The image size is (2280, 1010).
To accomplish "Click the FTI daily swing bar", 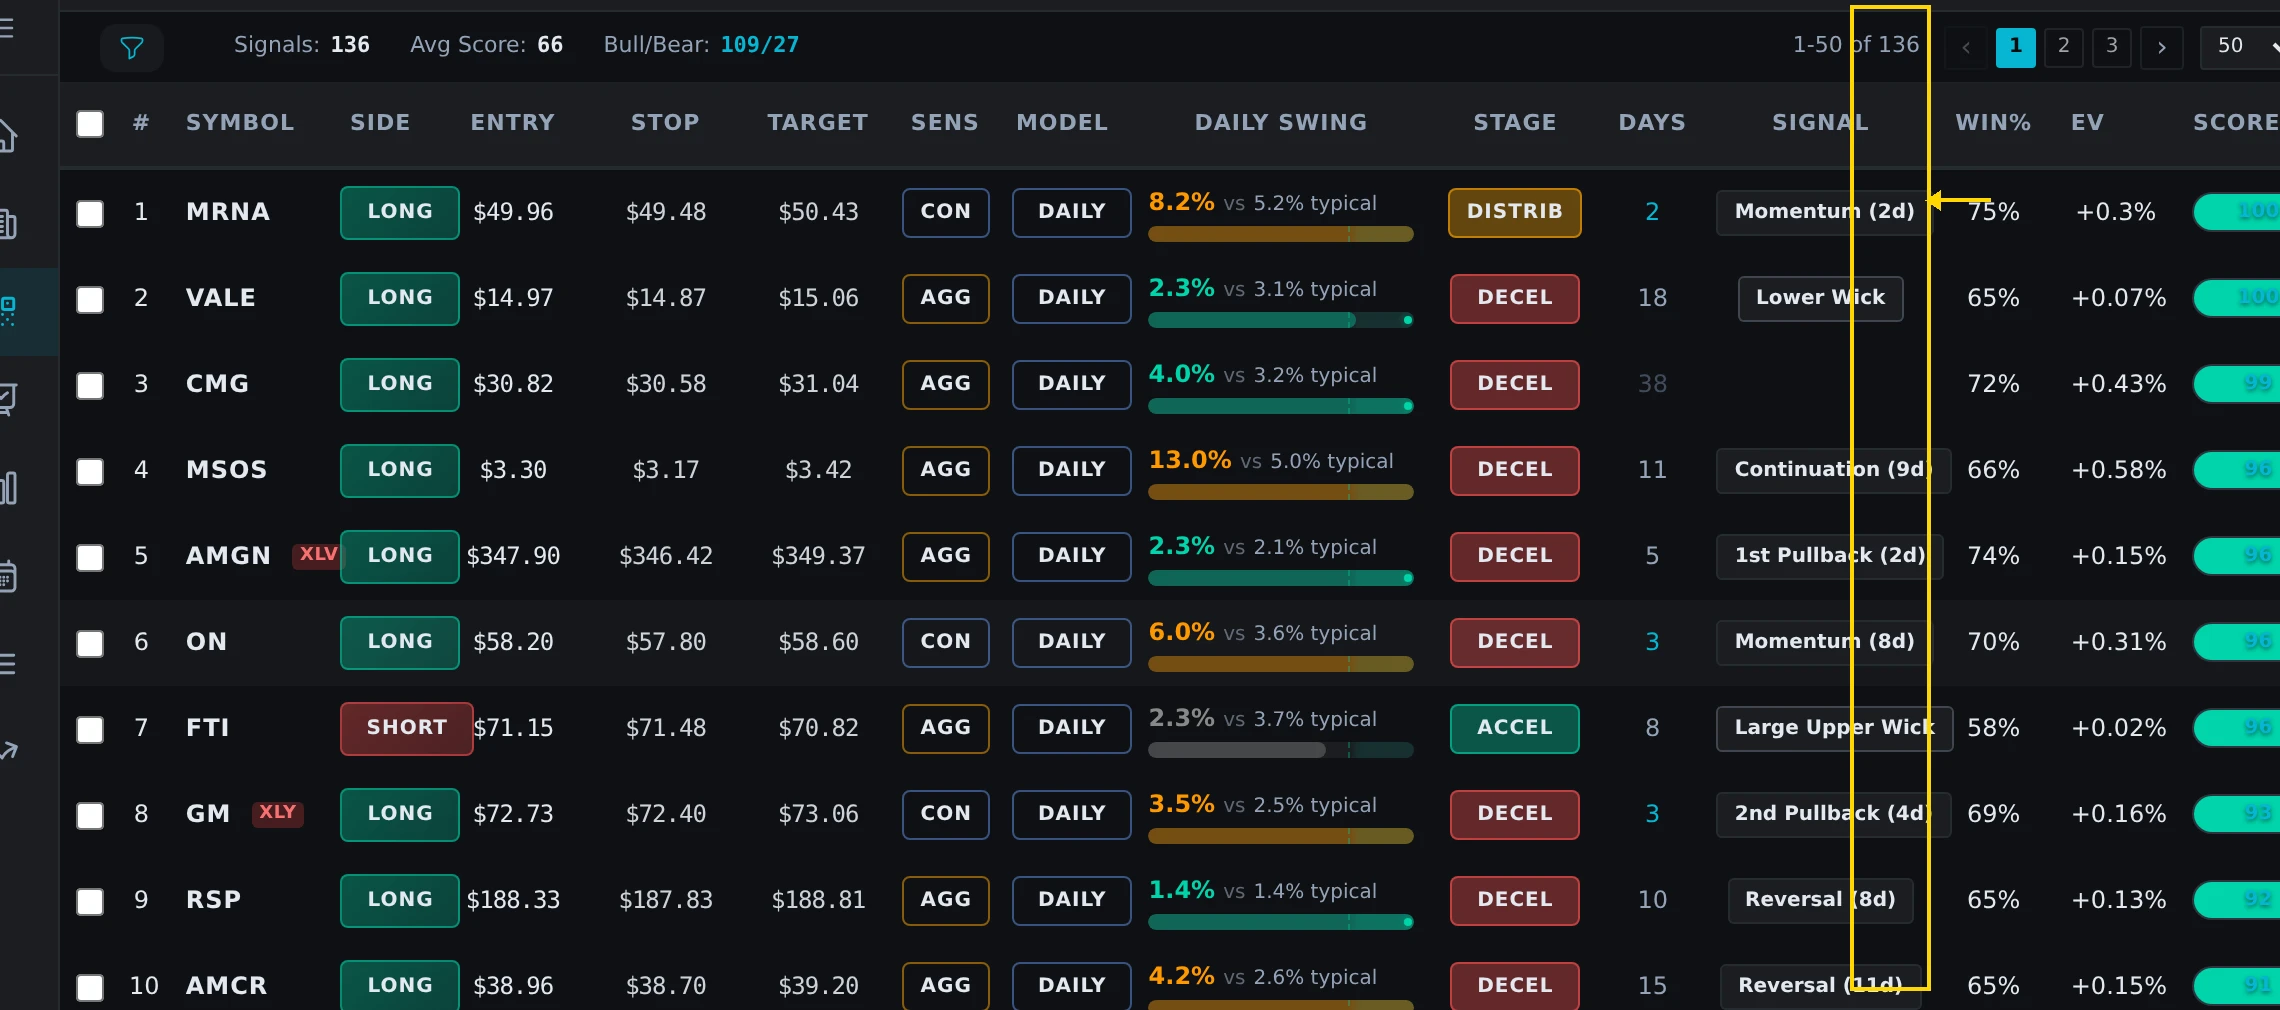I will [1280, 750].
